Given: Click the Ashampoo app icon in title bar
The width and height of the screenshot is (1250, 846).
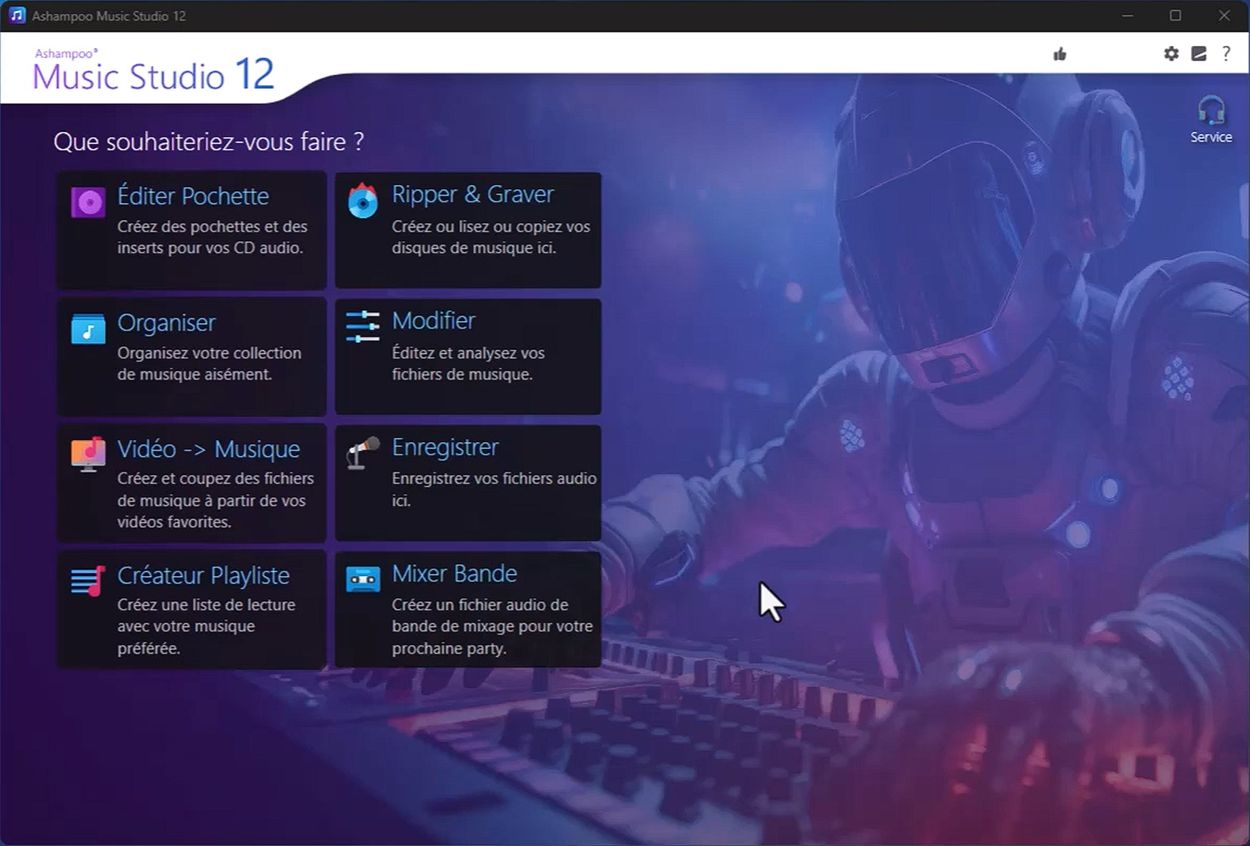Looking at the screenshot, I should pos(17,16).
